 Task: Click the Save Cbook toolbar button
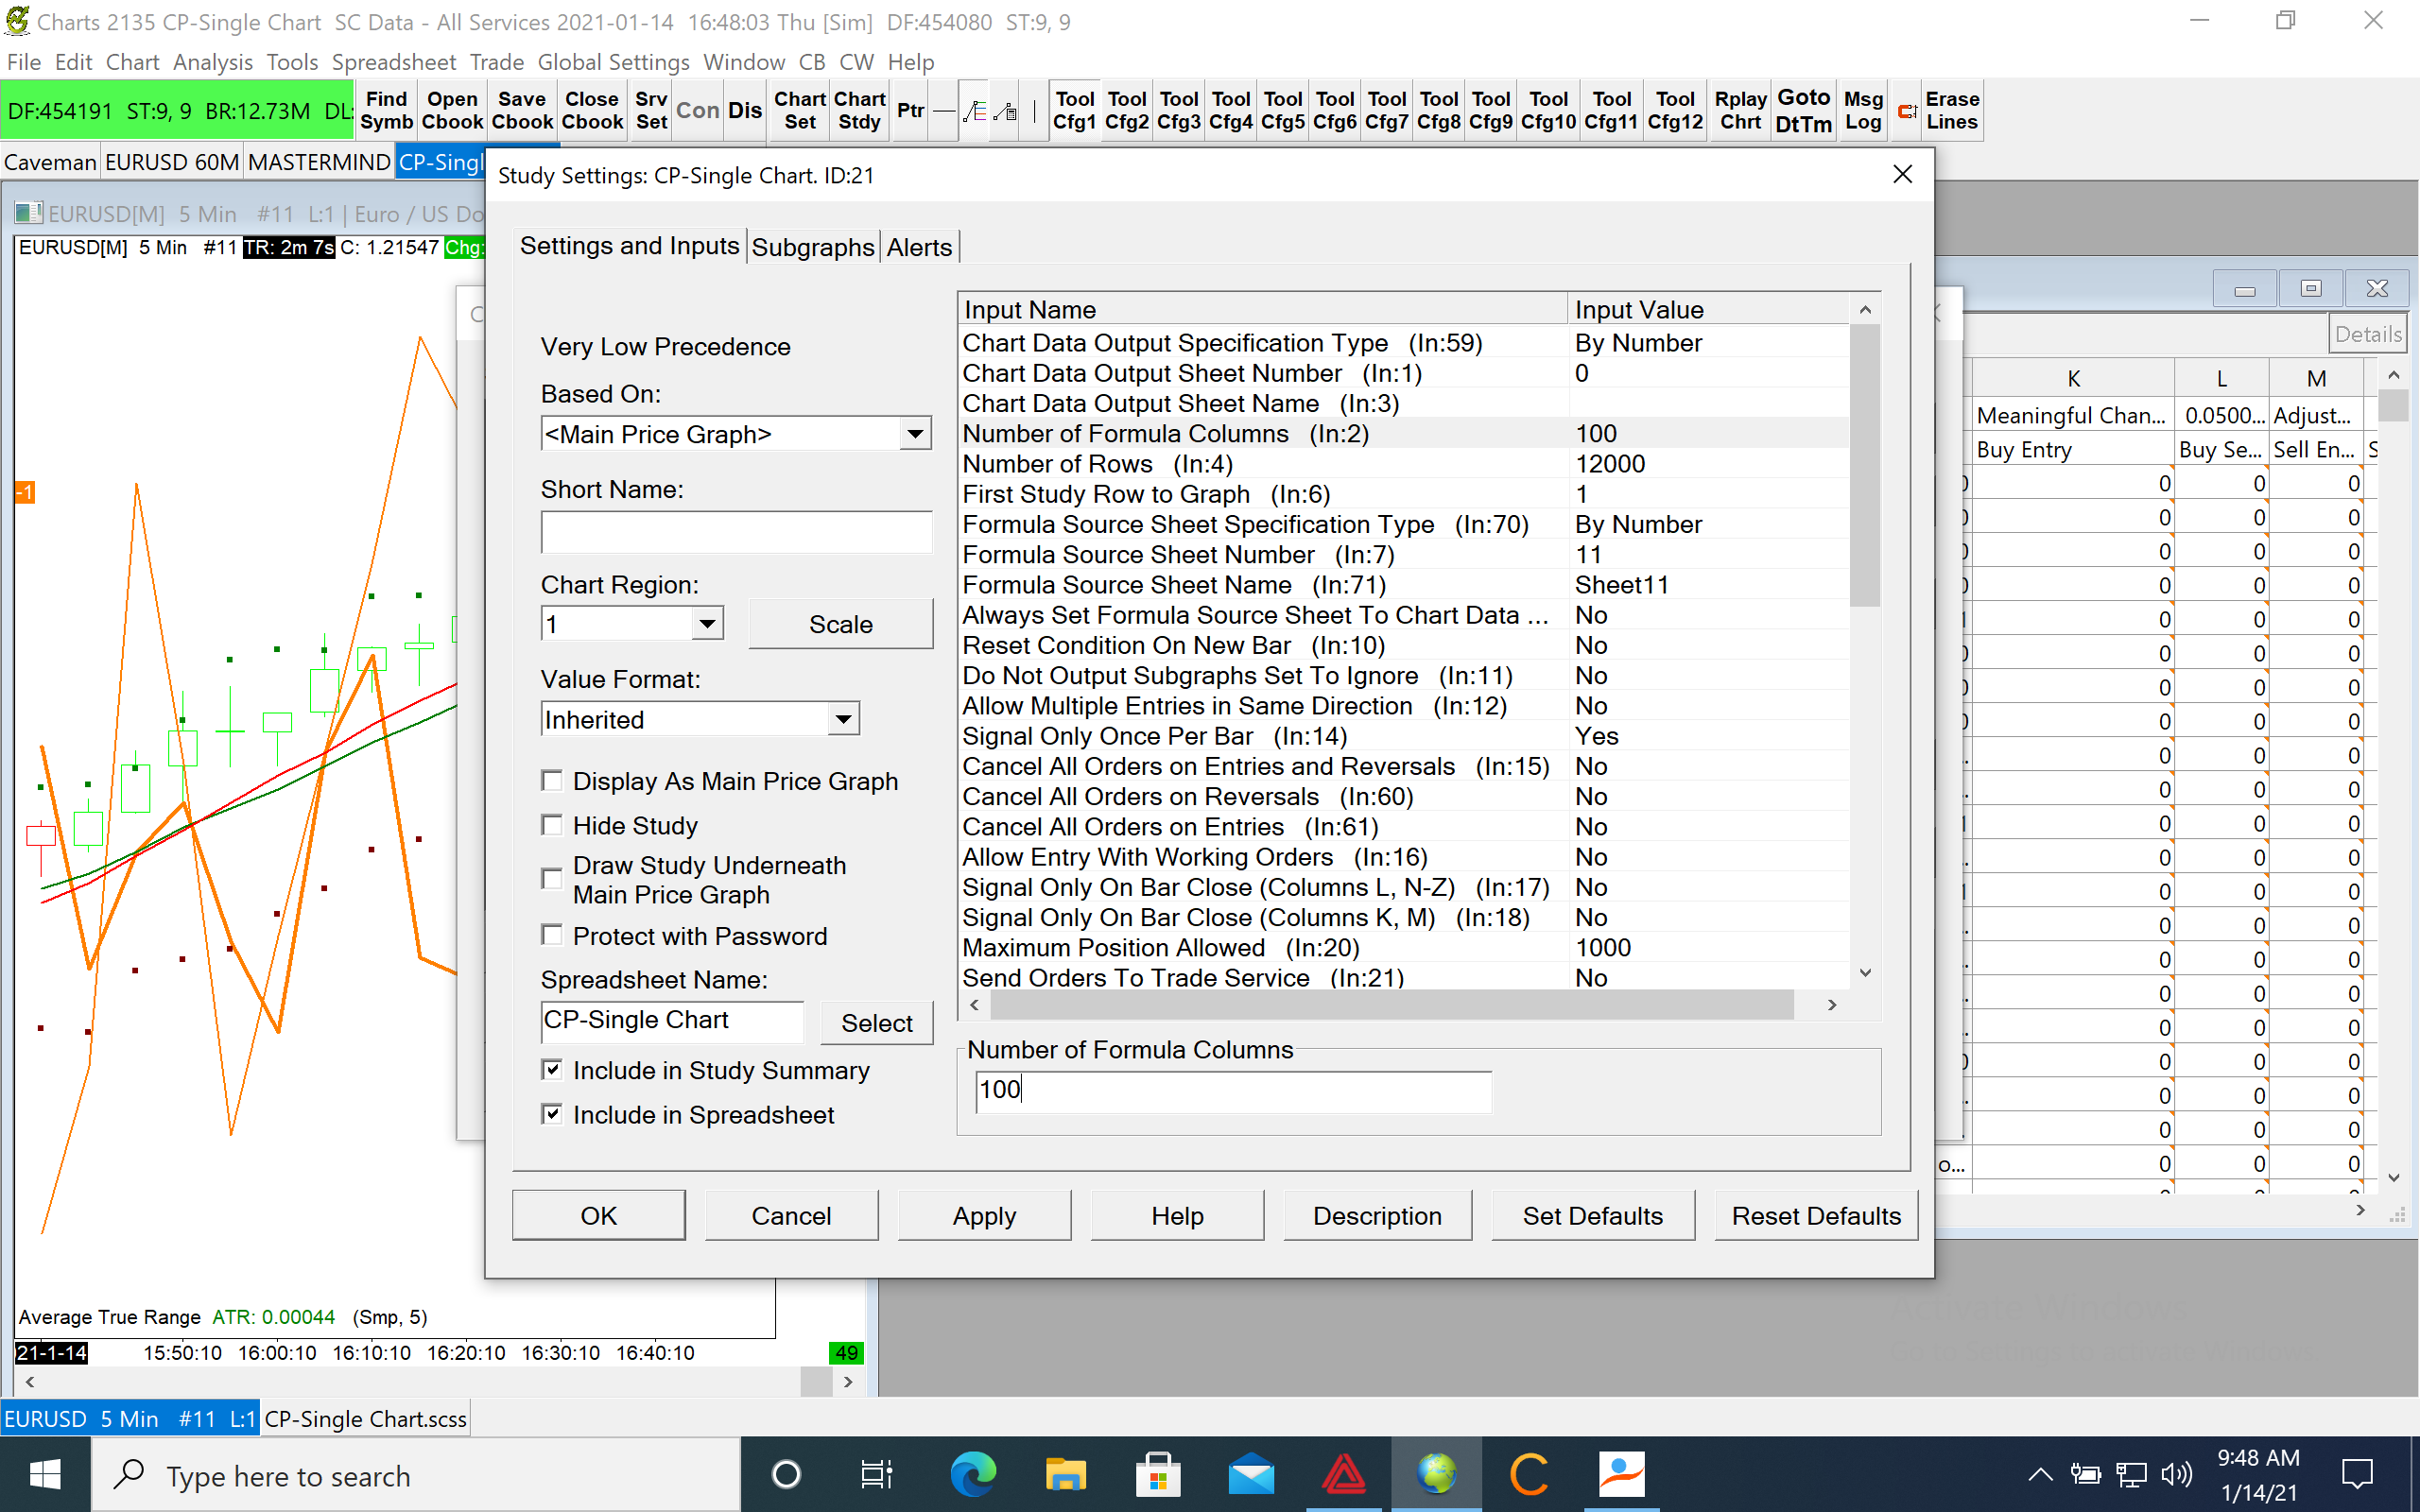(x=521, y=110)
